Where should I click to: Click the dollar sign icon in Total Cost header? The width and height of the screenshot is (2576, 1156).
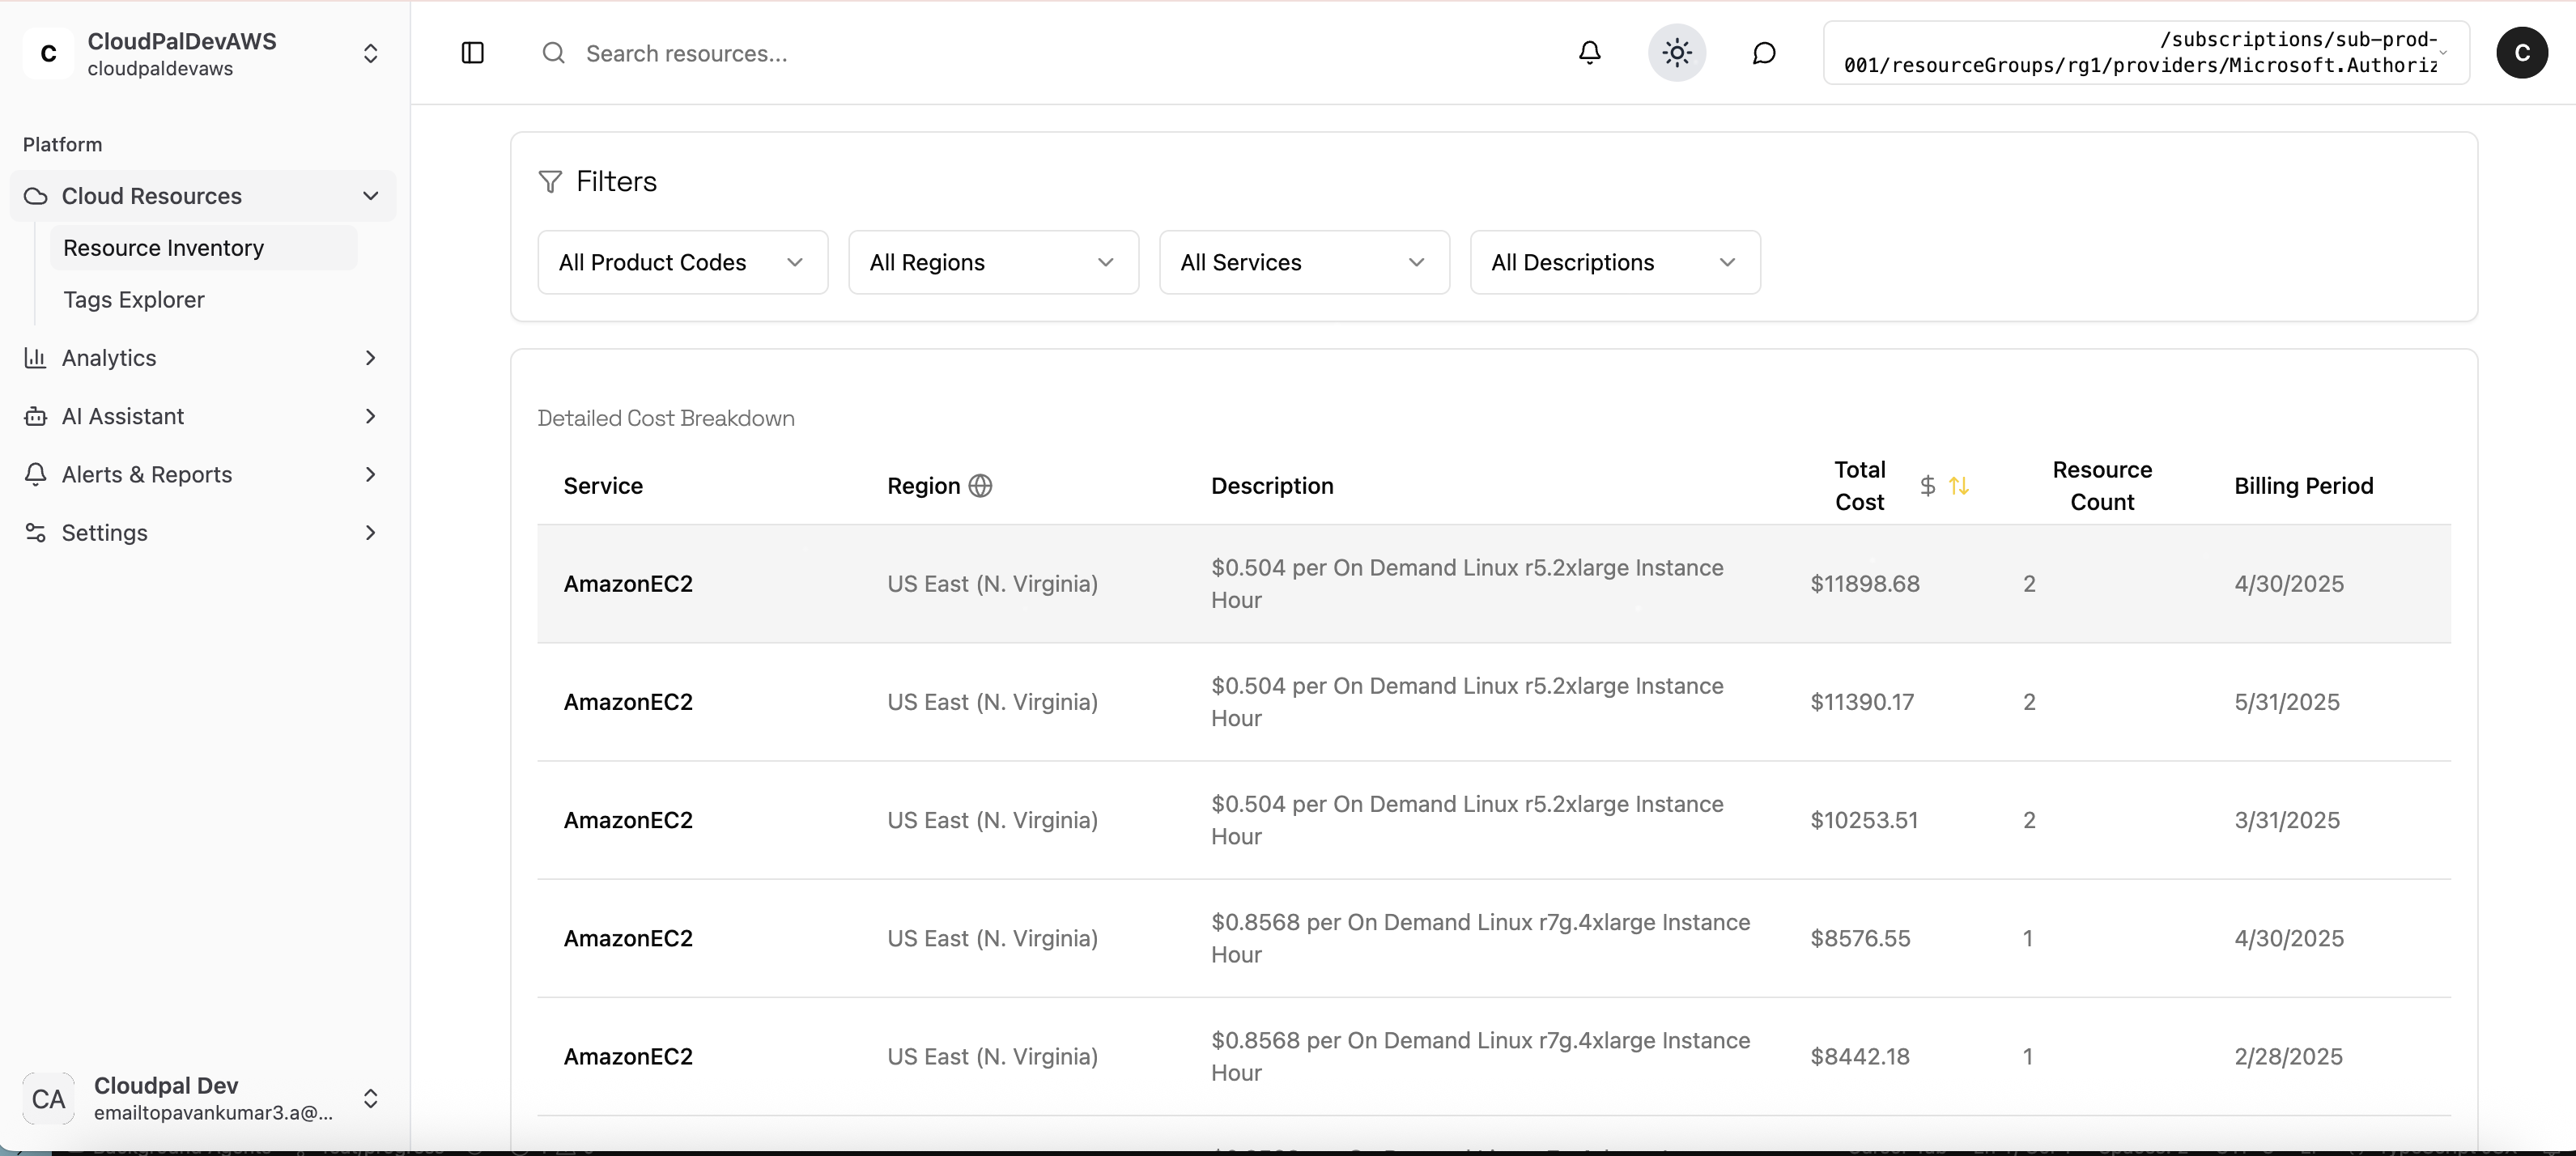[1928, 486]
